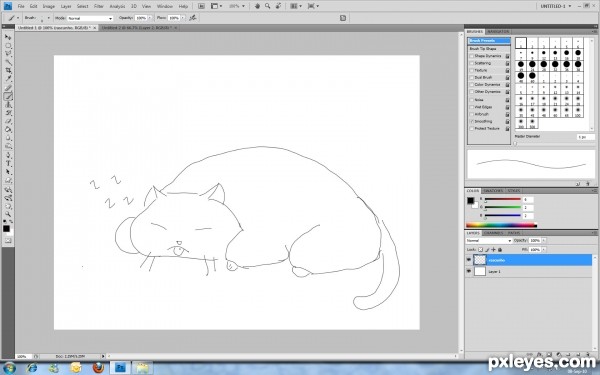
Task: Select the Move tool
Action: 8,37
